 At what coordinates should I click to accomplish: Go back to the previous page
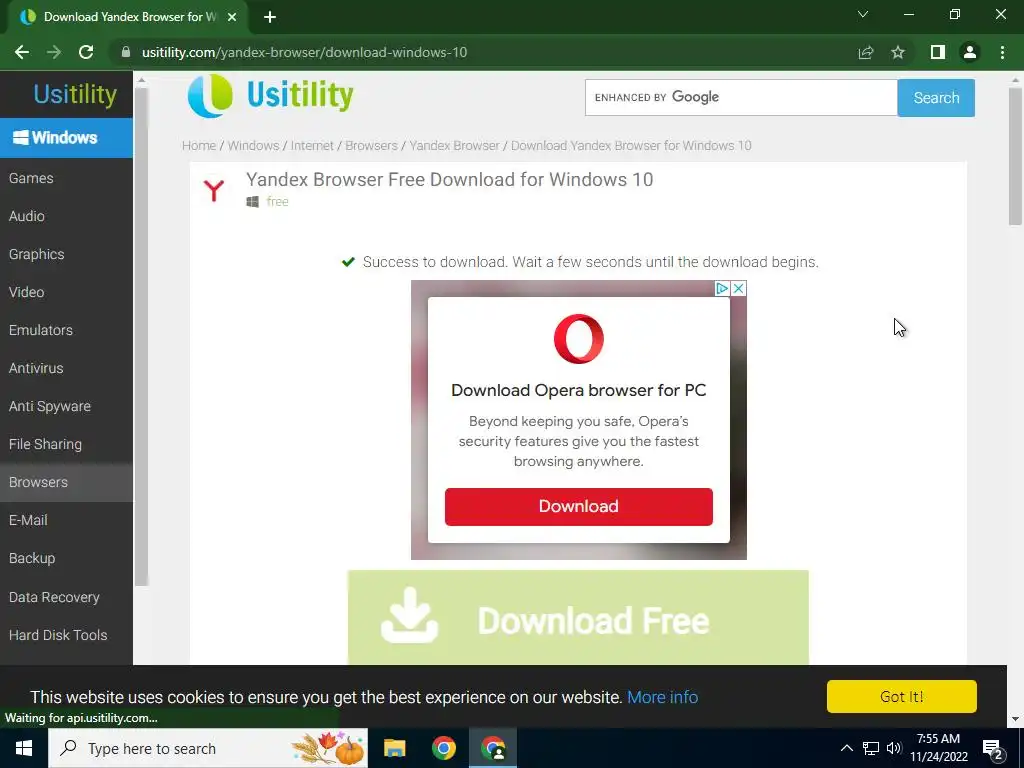click(x=22, y=52)
